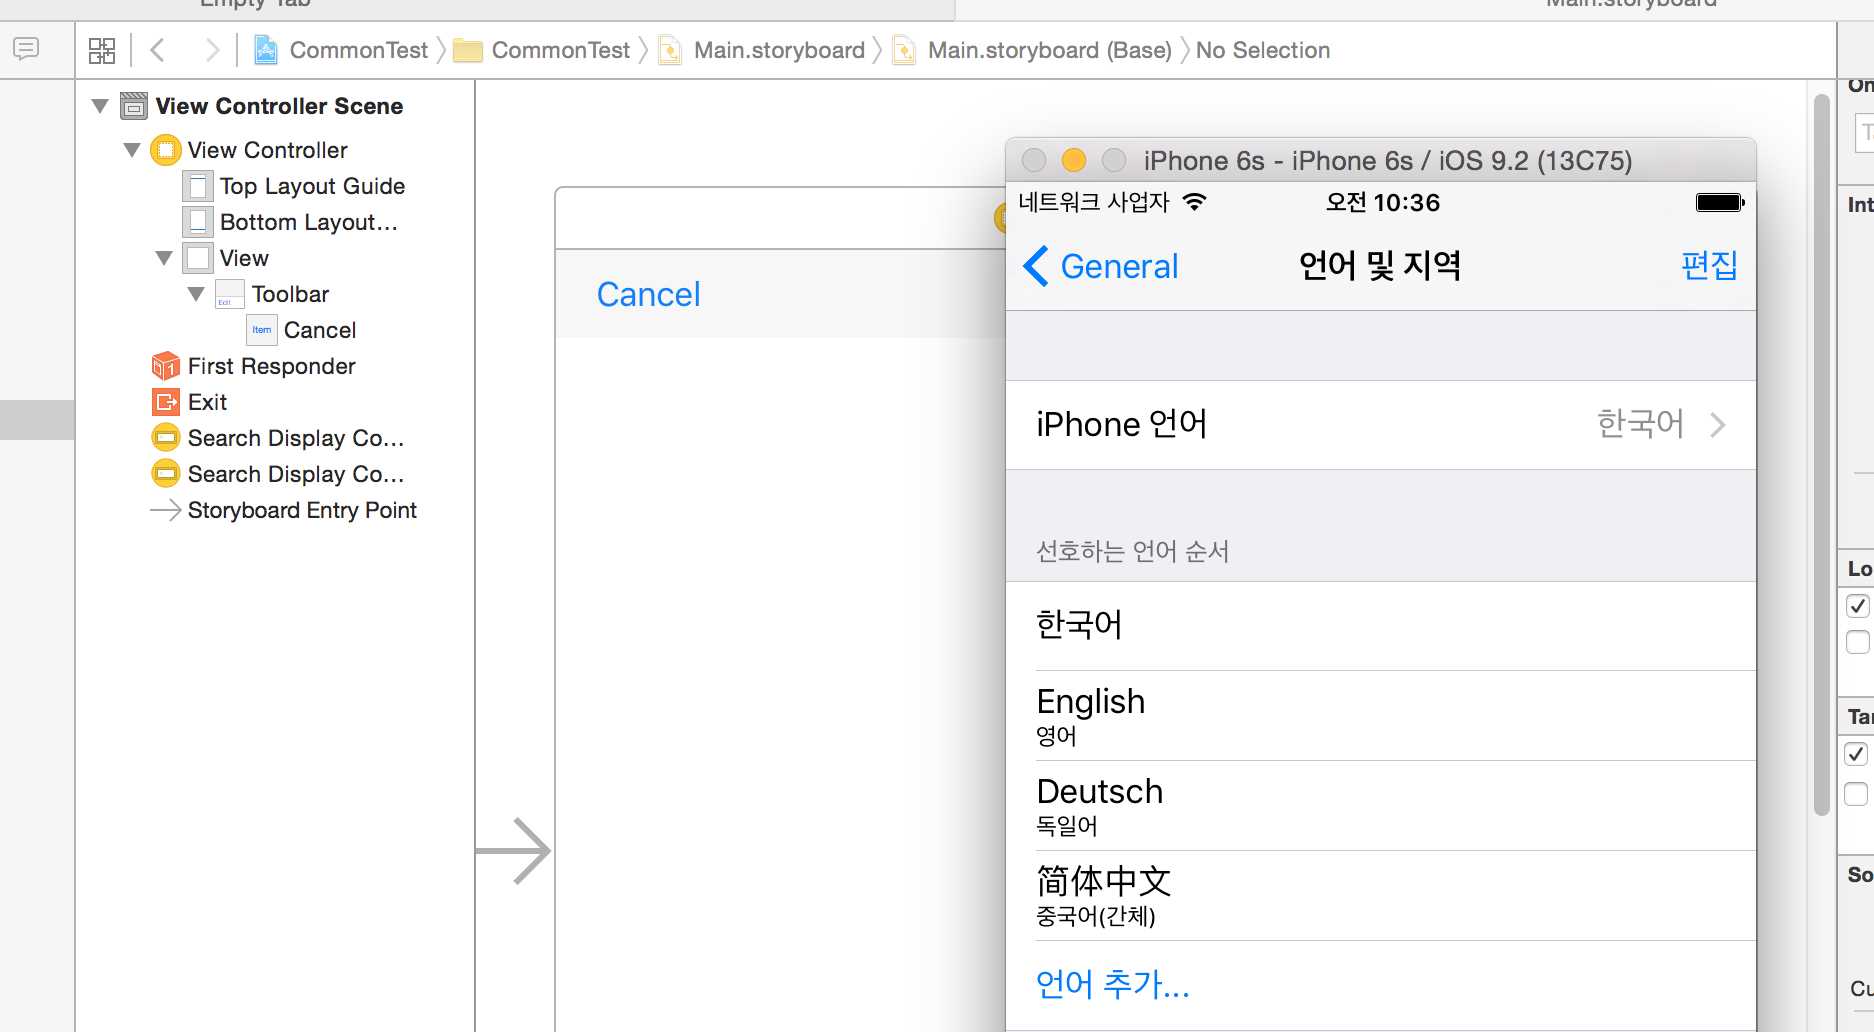Screen dimensions: 1874x1032
Task: Toggle the checked checkbox under Ta section
Action: (1856, 754)
